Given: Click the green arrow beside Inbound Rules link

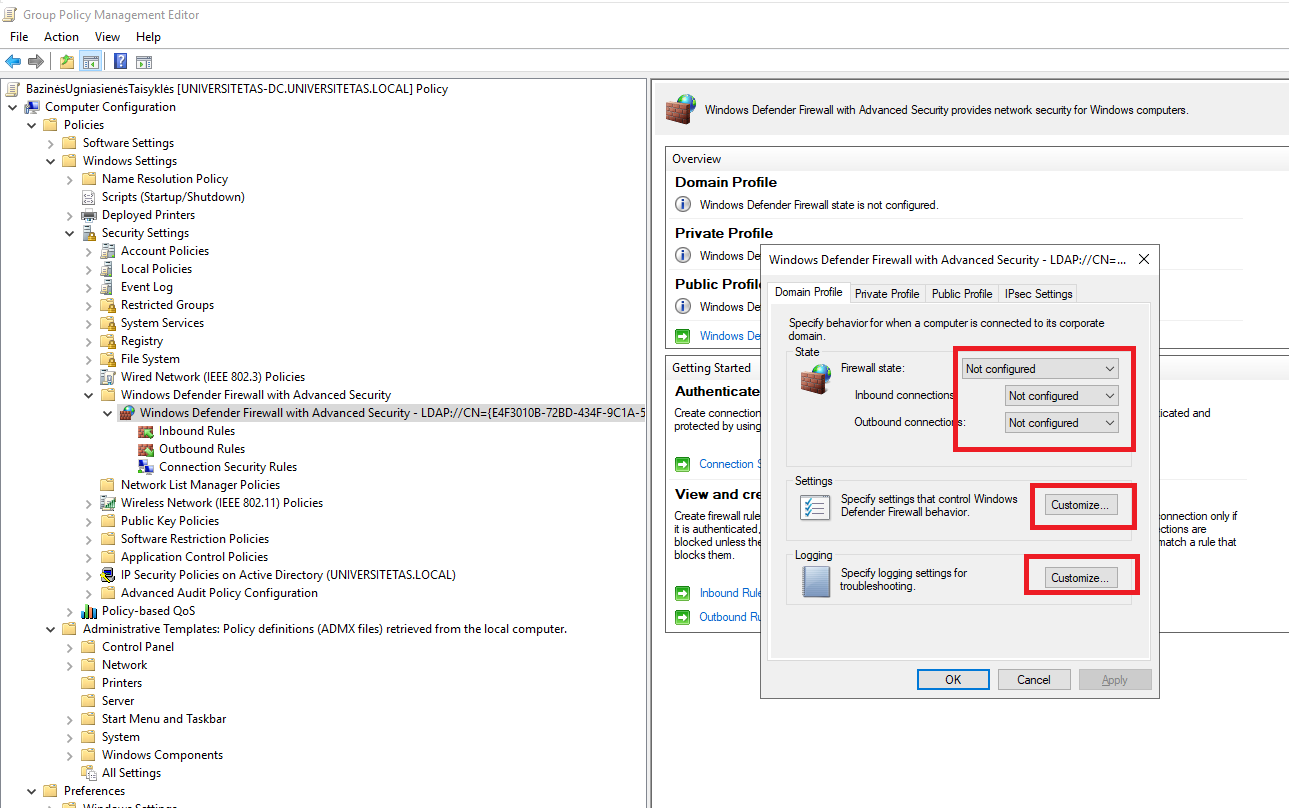Looking at the screenshot, I should coord(682,593).
